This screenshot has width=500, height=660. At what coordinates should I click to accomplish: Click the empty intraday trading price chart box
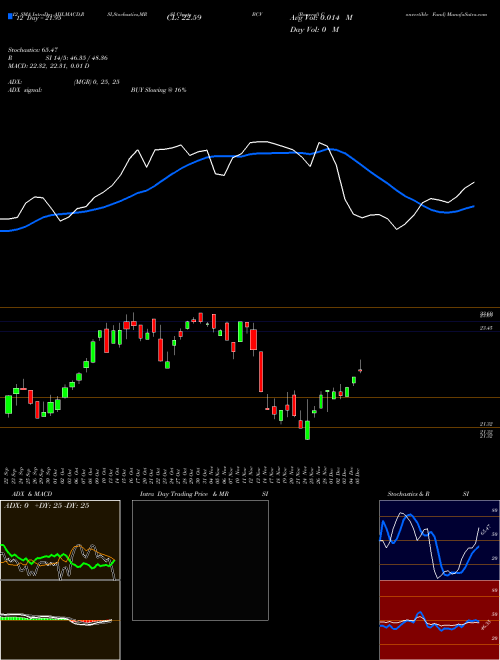[200, 560]
